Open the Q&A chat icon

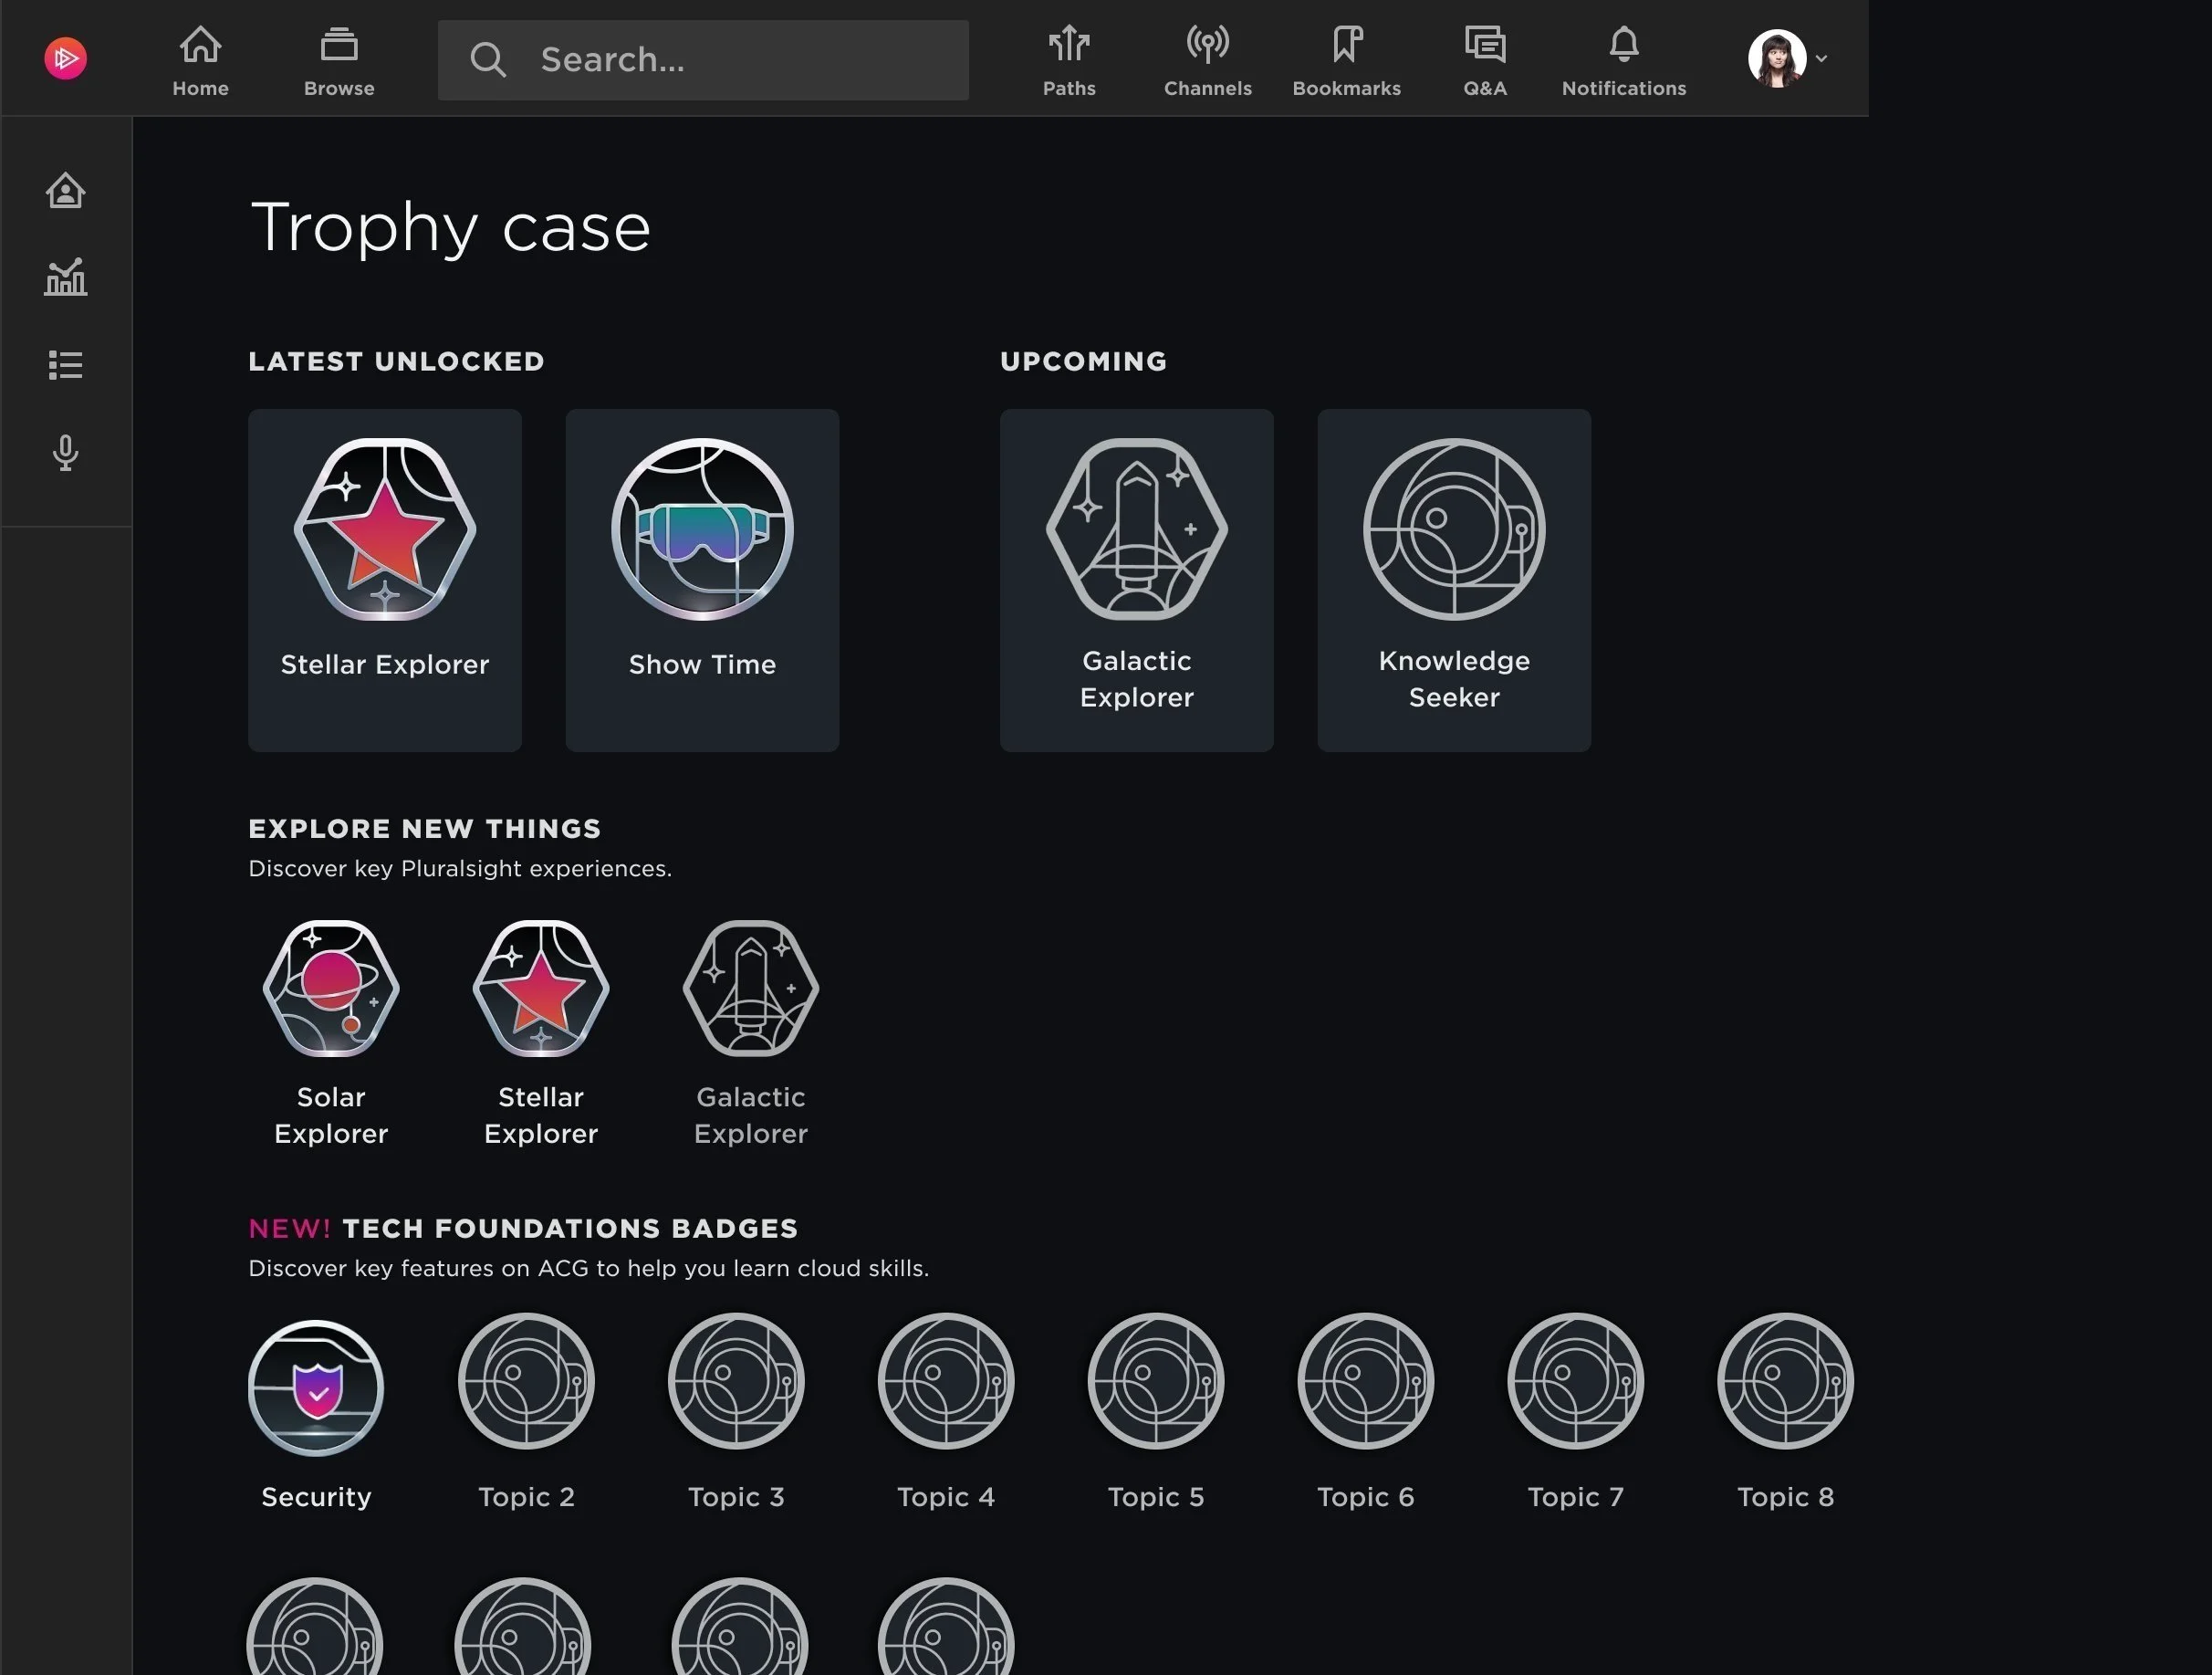(x=1485, y=60)
